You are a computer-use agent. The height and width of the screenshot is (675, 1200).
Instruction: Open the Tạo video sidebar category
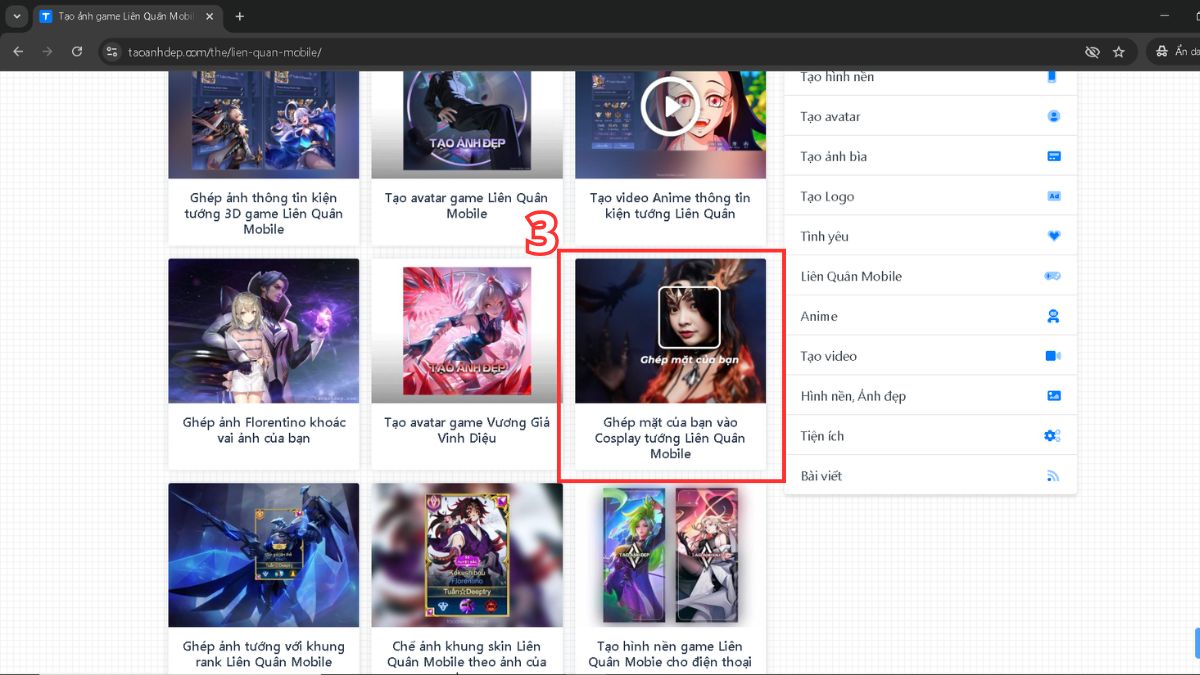click(x=931, y=356)
